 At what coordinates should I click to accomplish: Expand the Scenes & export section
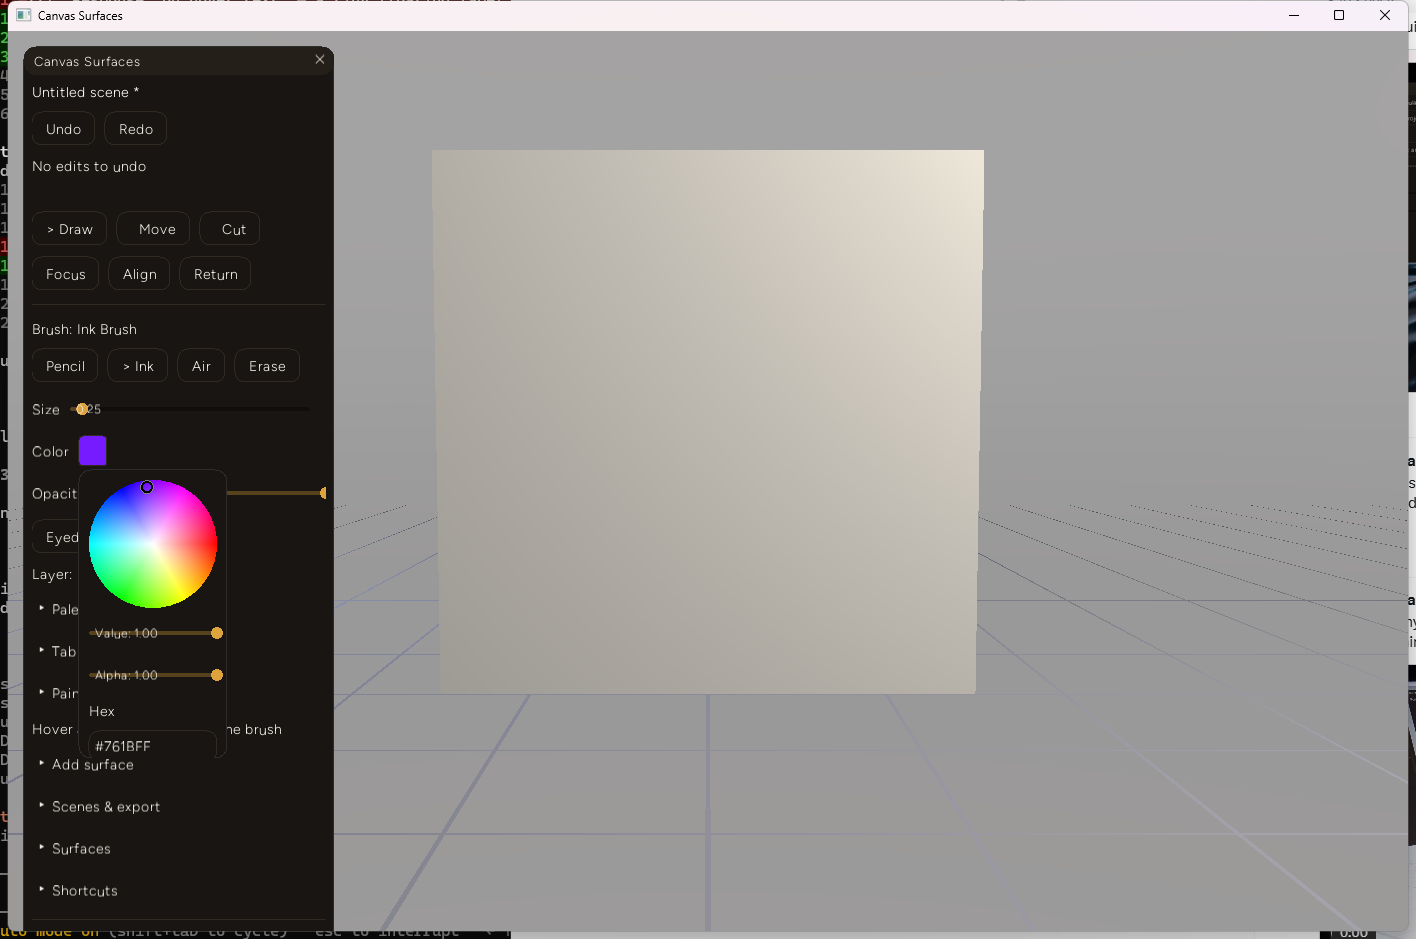click(x=99, y=806)
